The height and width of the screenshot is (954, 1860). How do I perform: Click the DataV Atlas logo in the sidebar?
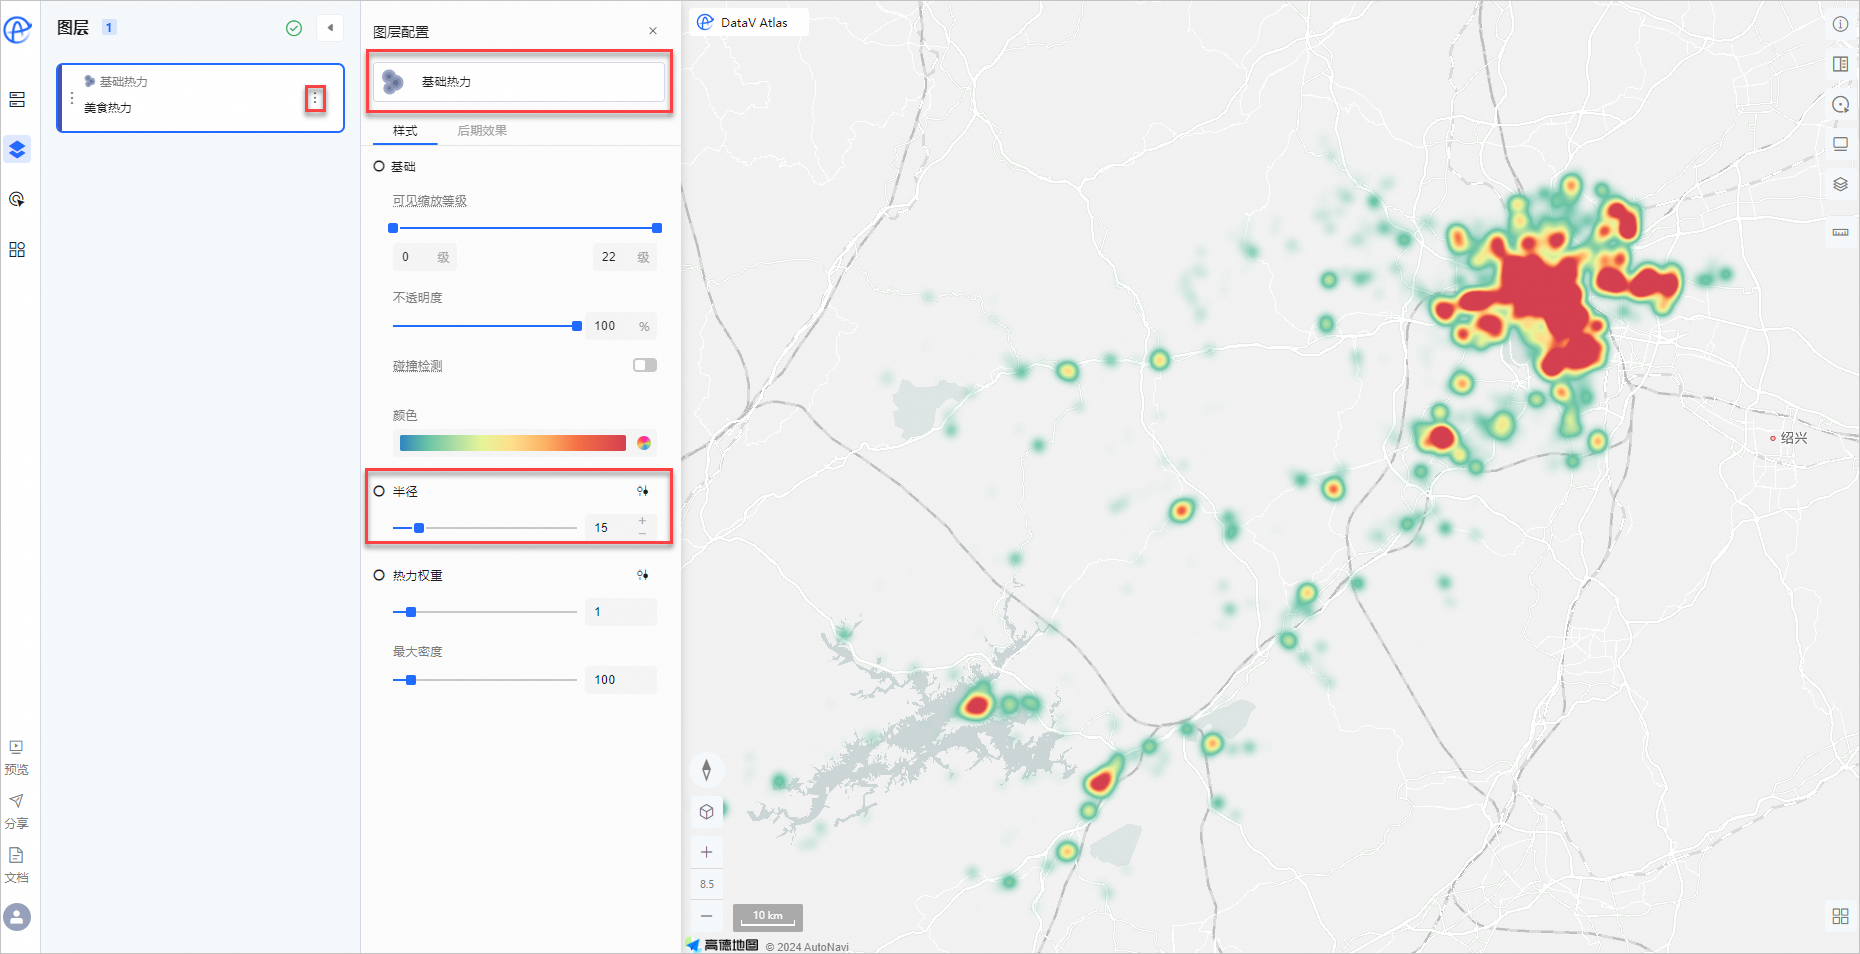tap(17, 30)
